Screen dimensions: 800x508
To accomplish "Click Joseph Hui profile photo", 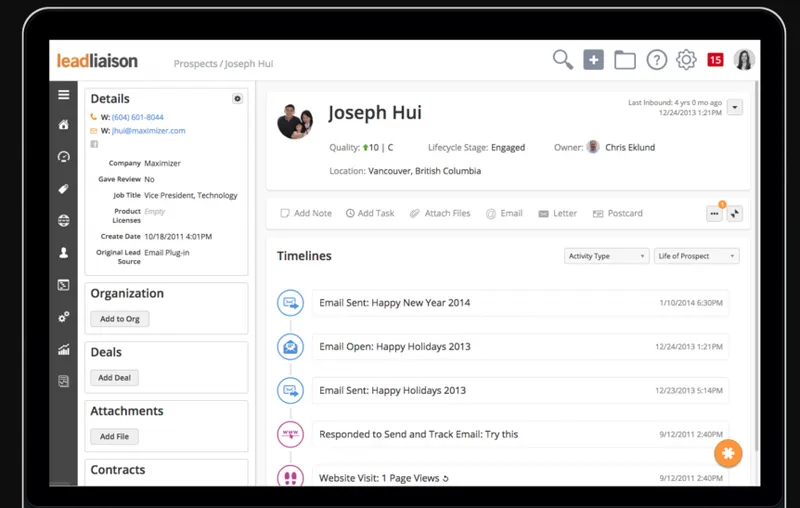I will point(295,121).
